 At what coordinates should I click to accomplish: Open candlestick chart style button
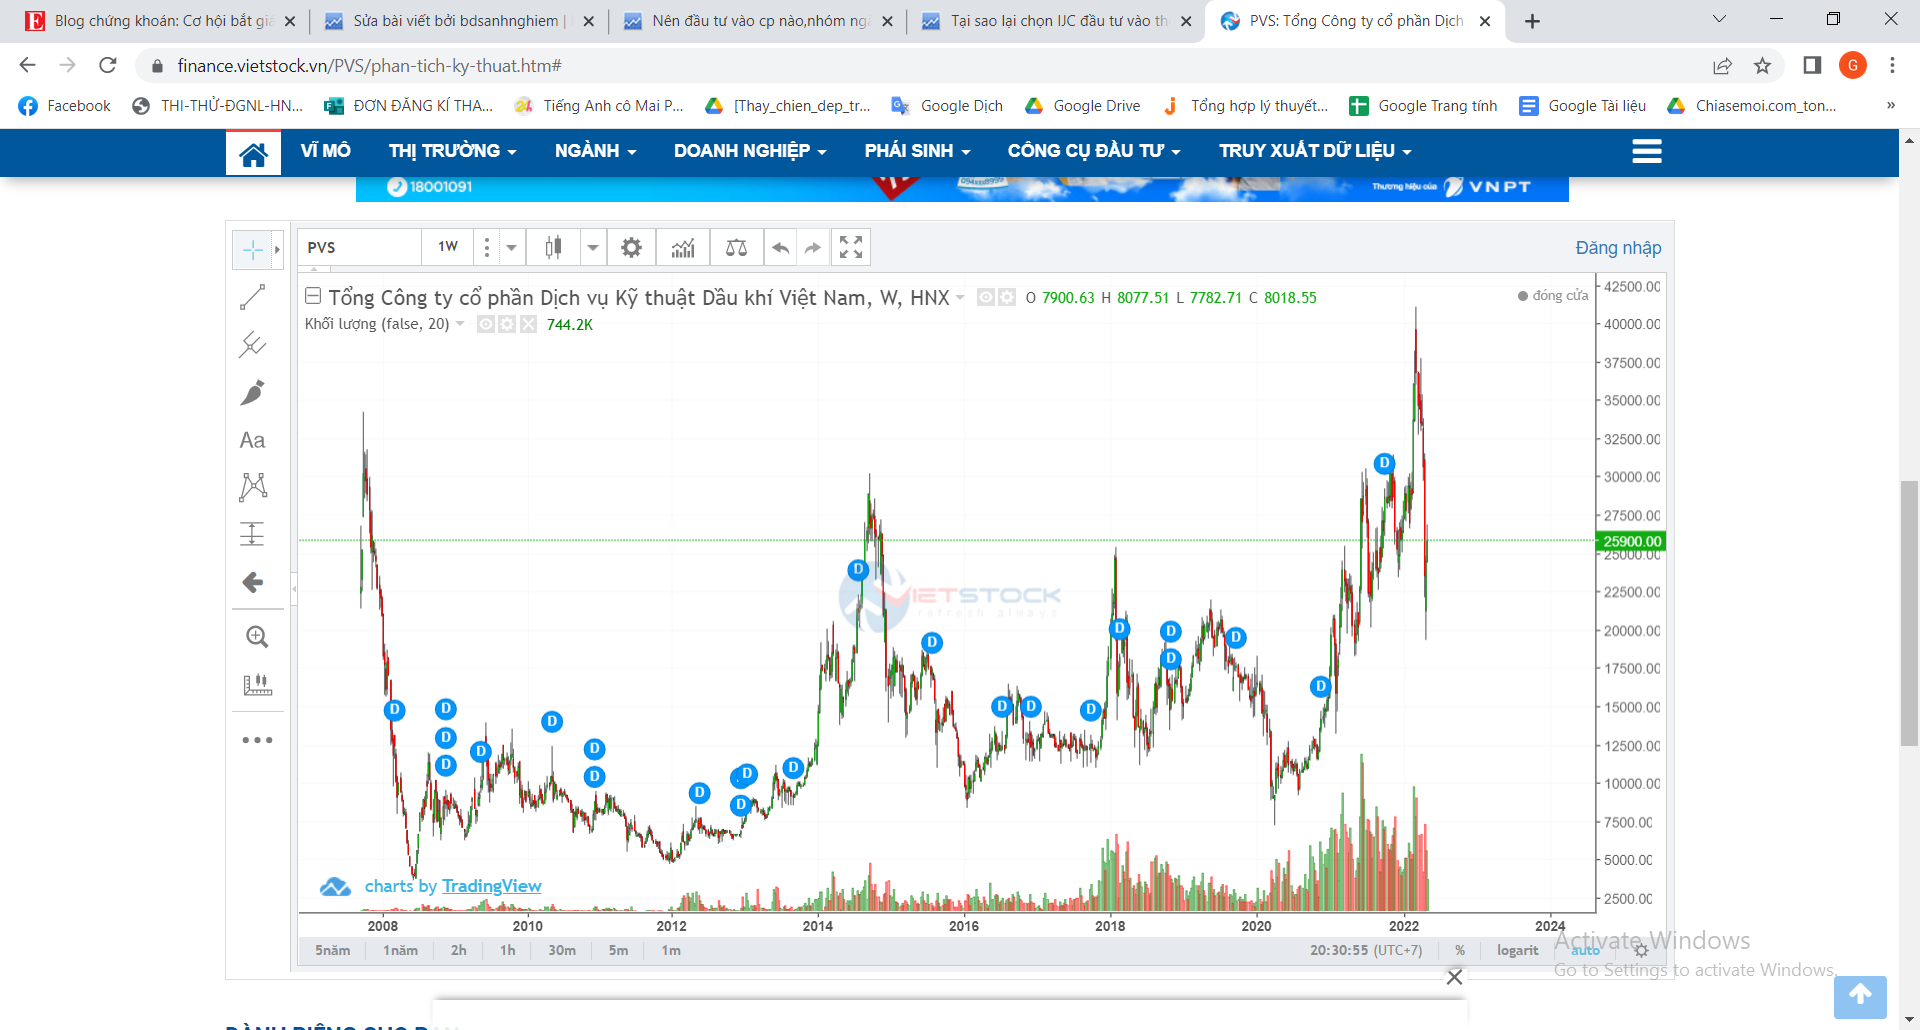(x=553, y=247)
